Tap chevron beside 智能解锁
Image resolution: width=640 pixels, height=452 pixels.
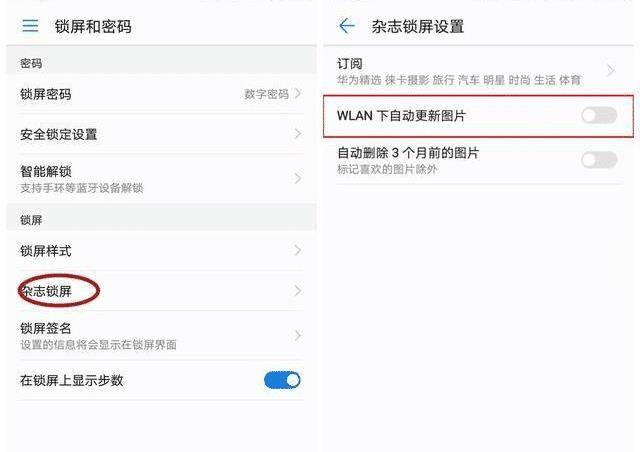(x=298, y=178)
